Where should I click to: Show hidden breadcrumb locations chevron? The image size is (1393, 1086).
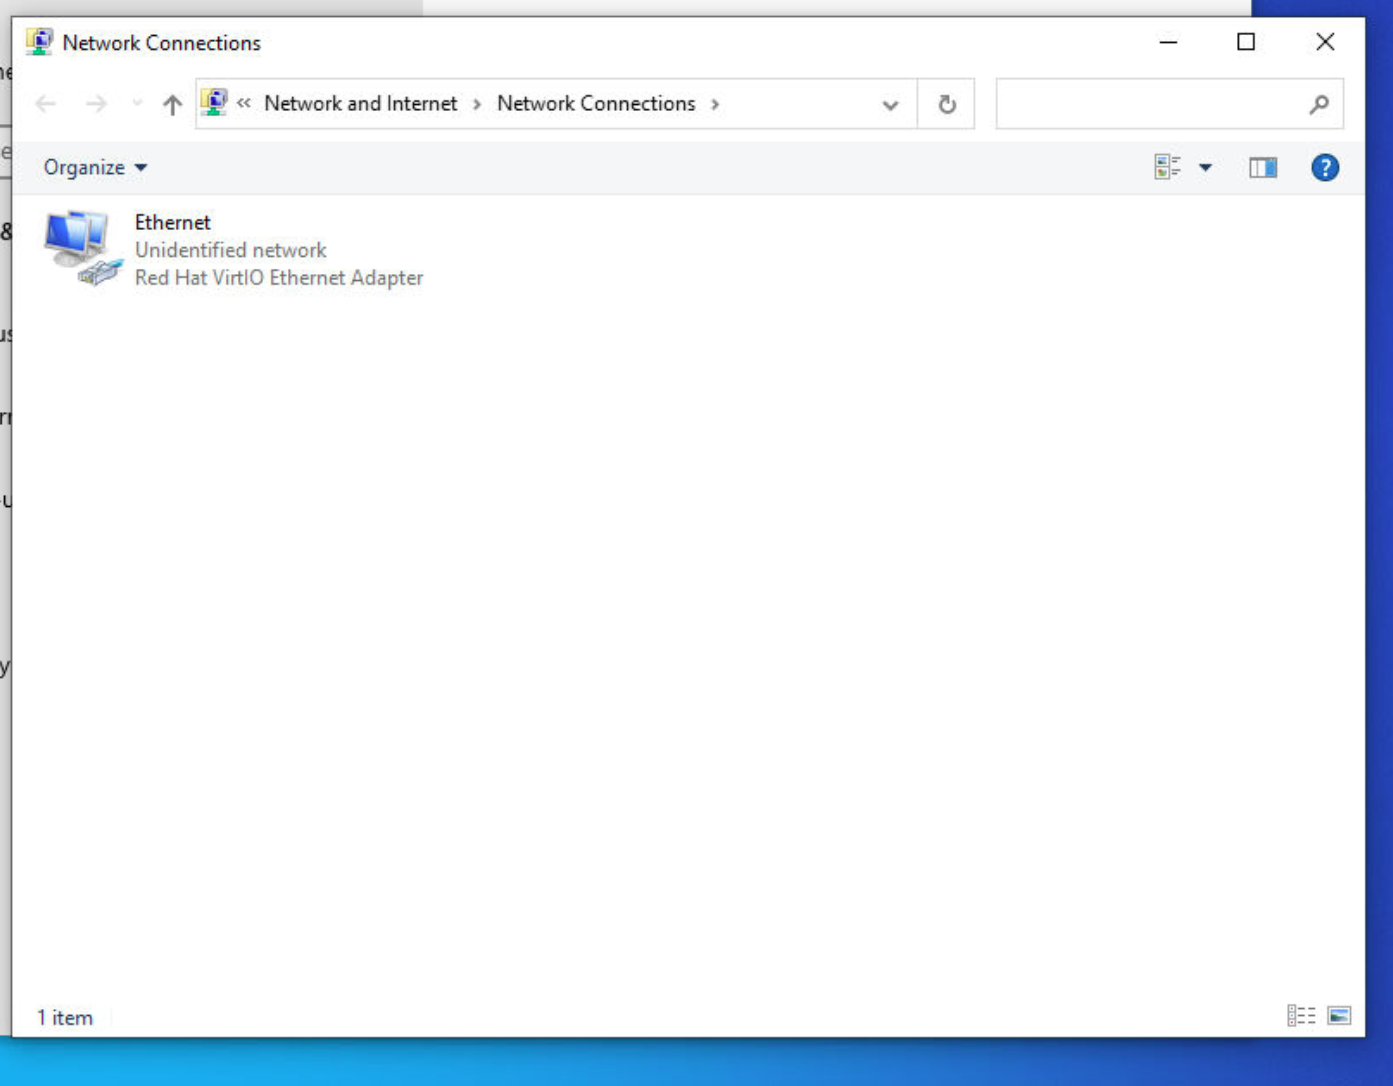[x=244, y=103]
